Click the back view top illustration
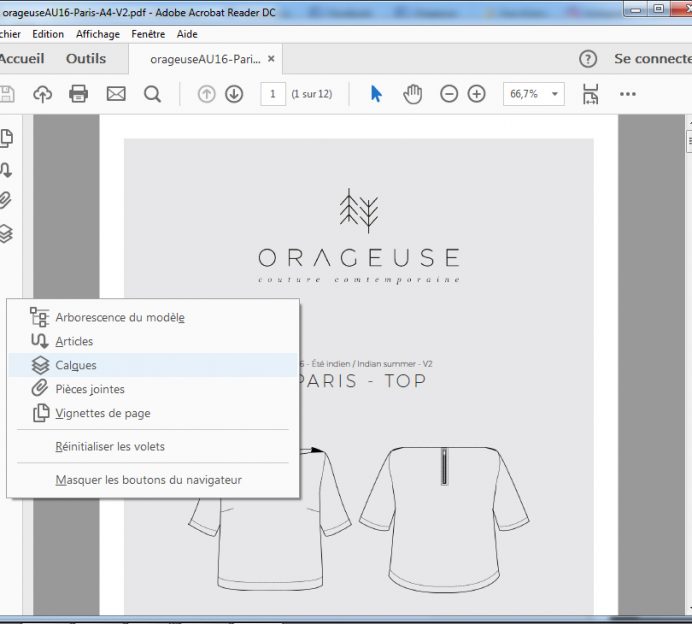 point(444,519)
